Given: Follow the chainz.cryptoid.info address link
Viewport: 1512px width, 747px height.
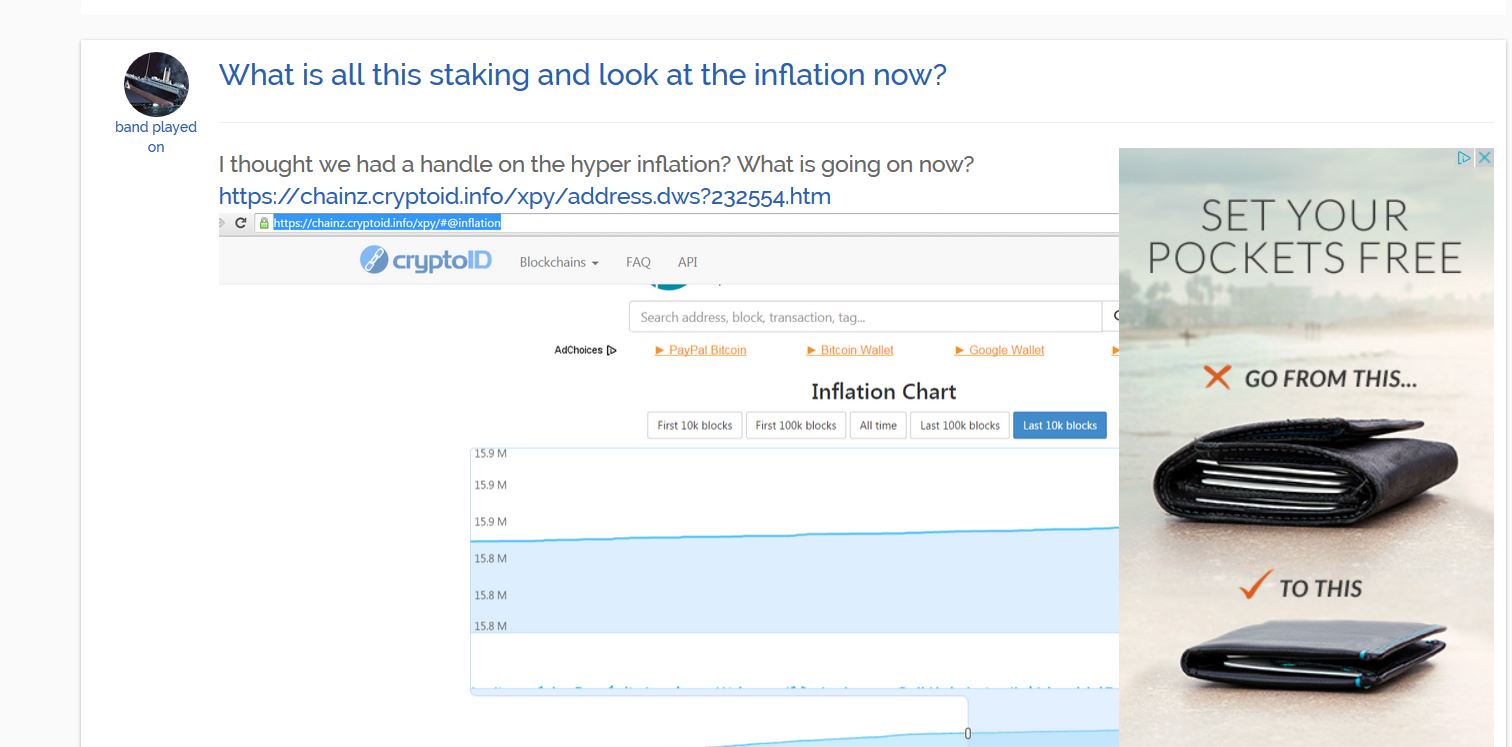Looking at the screenshot, I should [524, 196].
